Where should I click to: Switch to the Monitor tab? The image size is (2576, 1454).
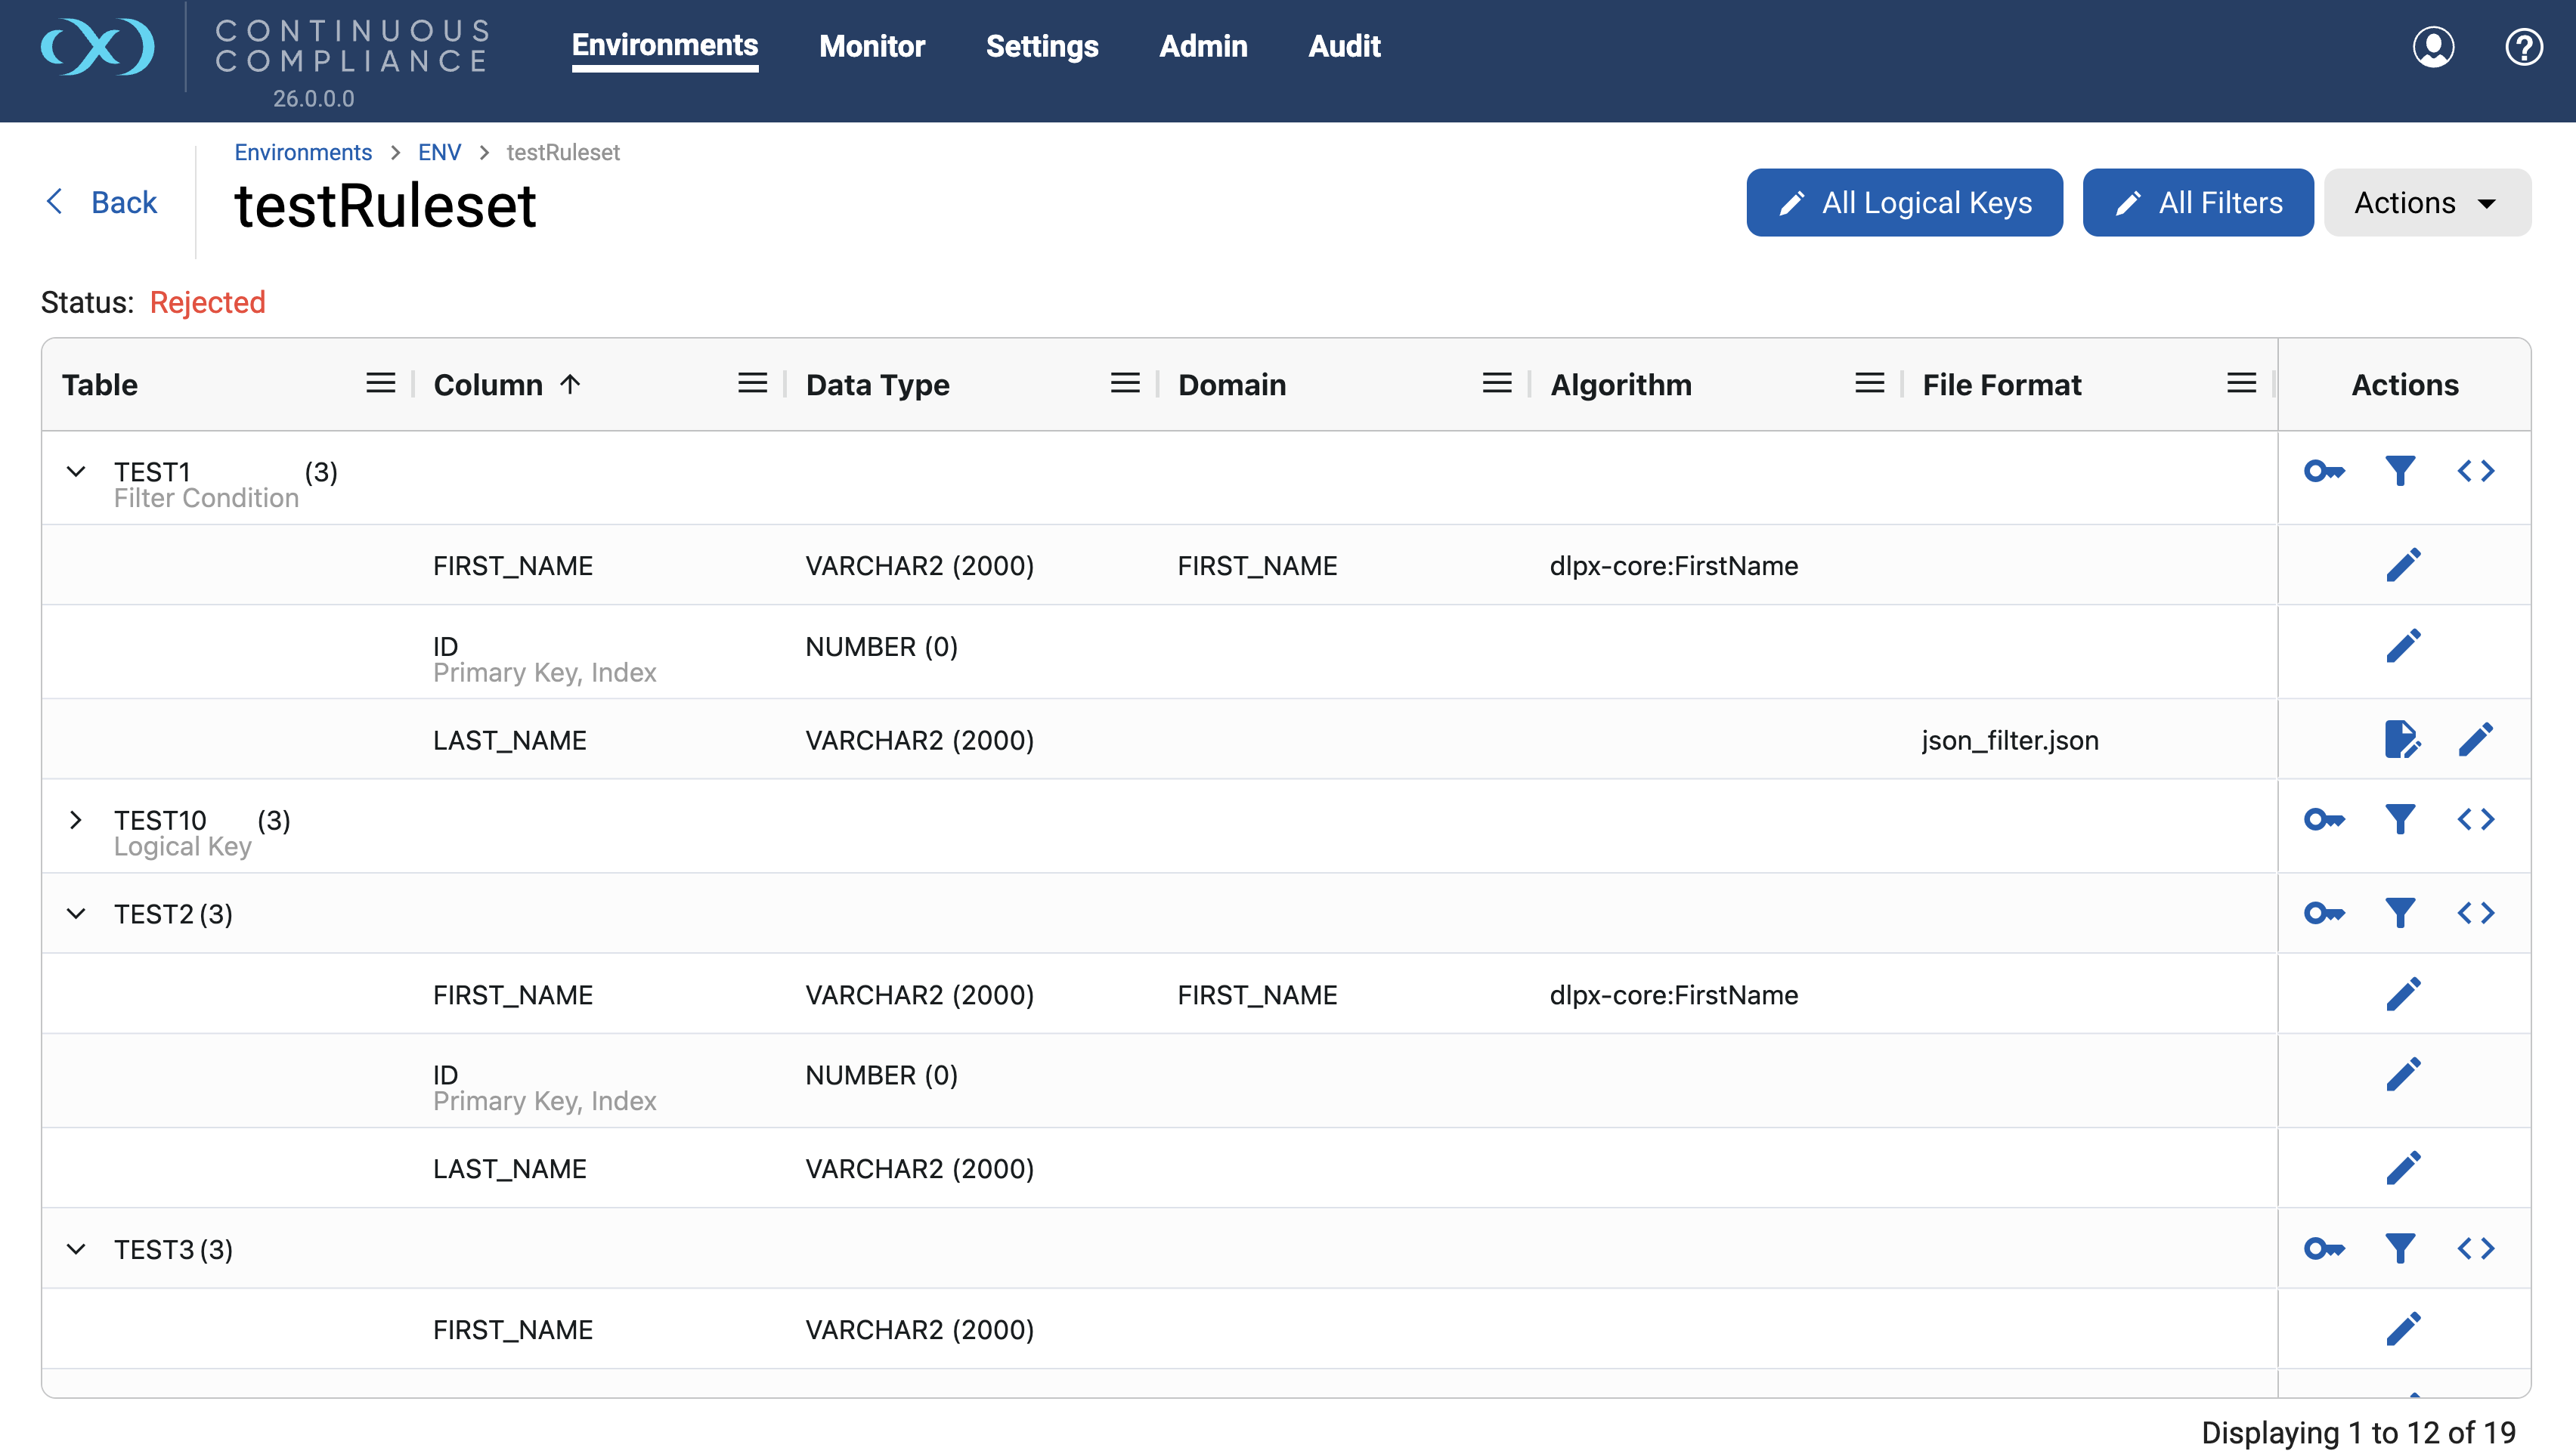pyautogui.click(x=872, y=46)
